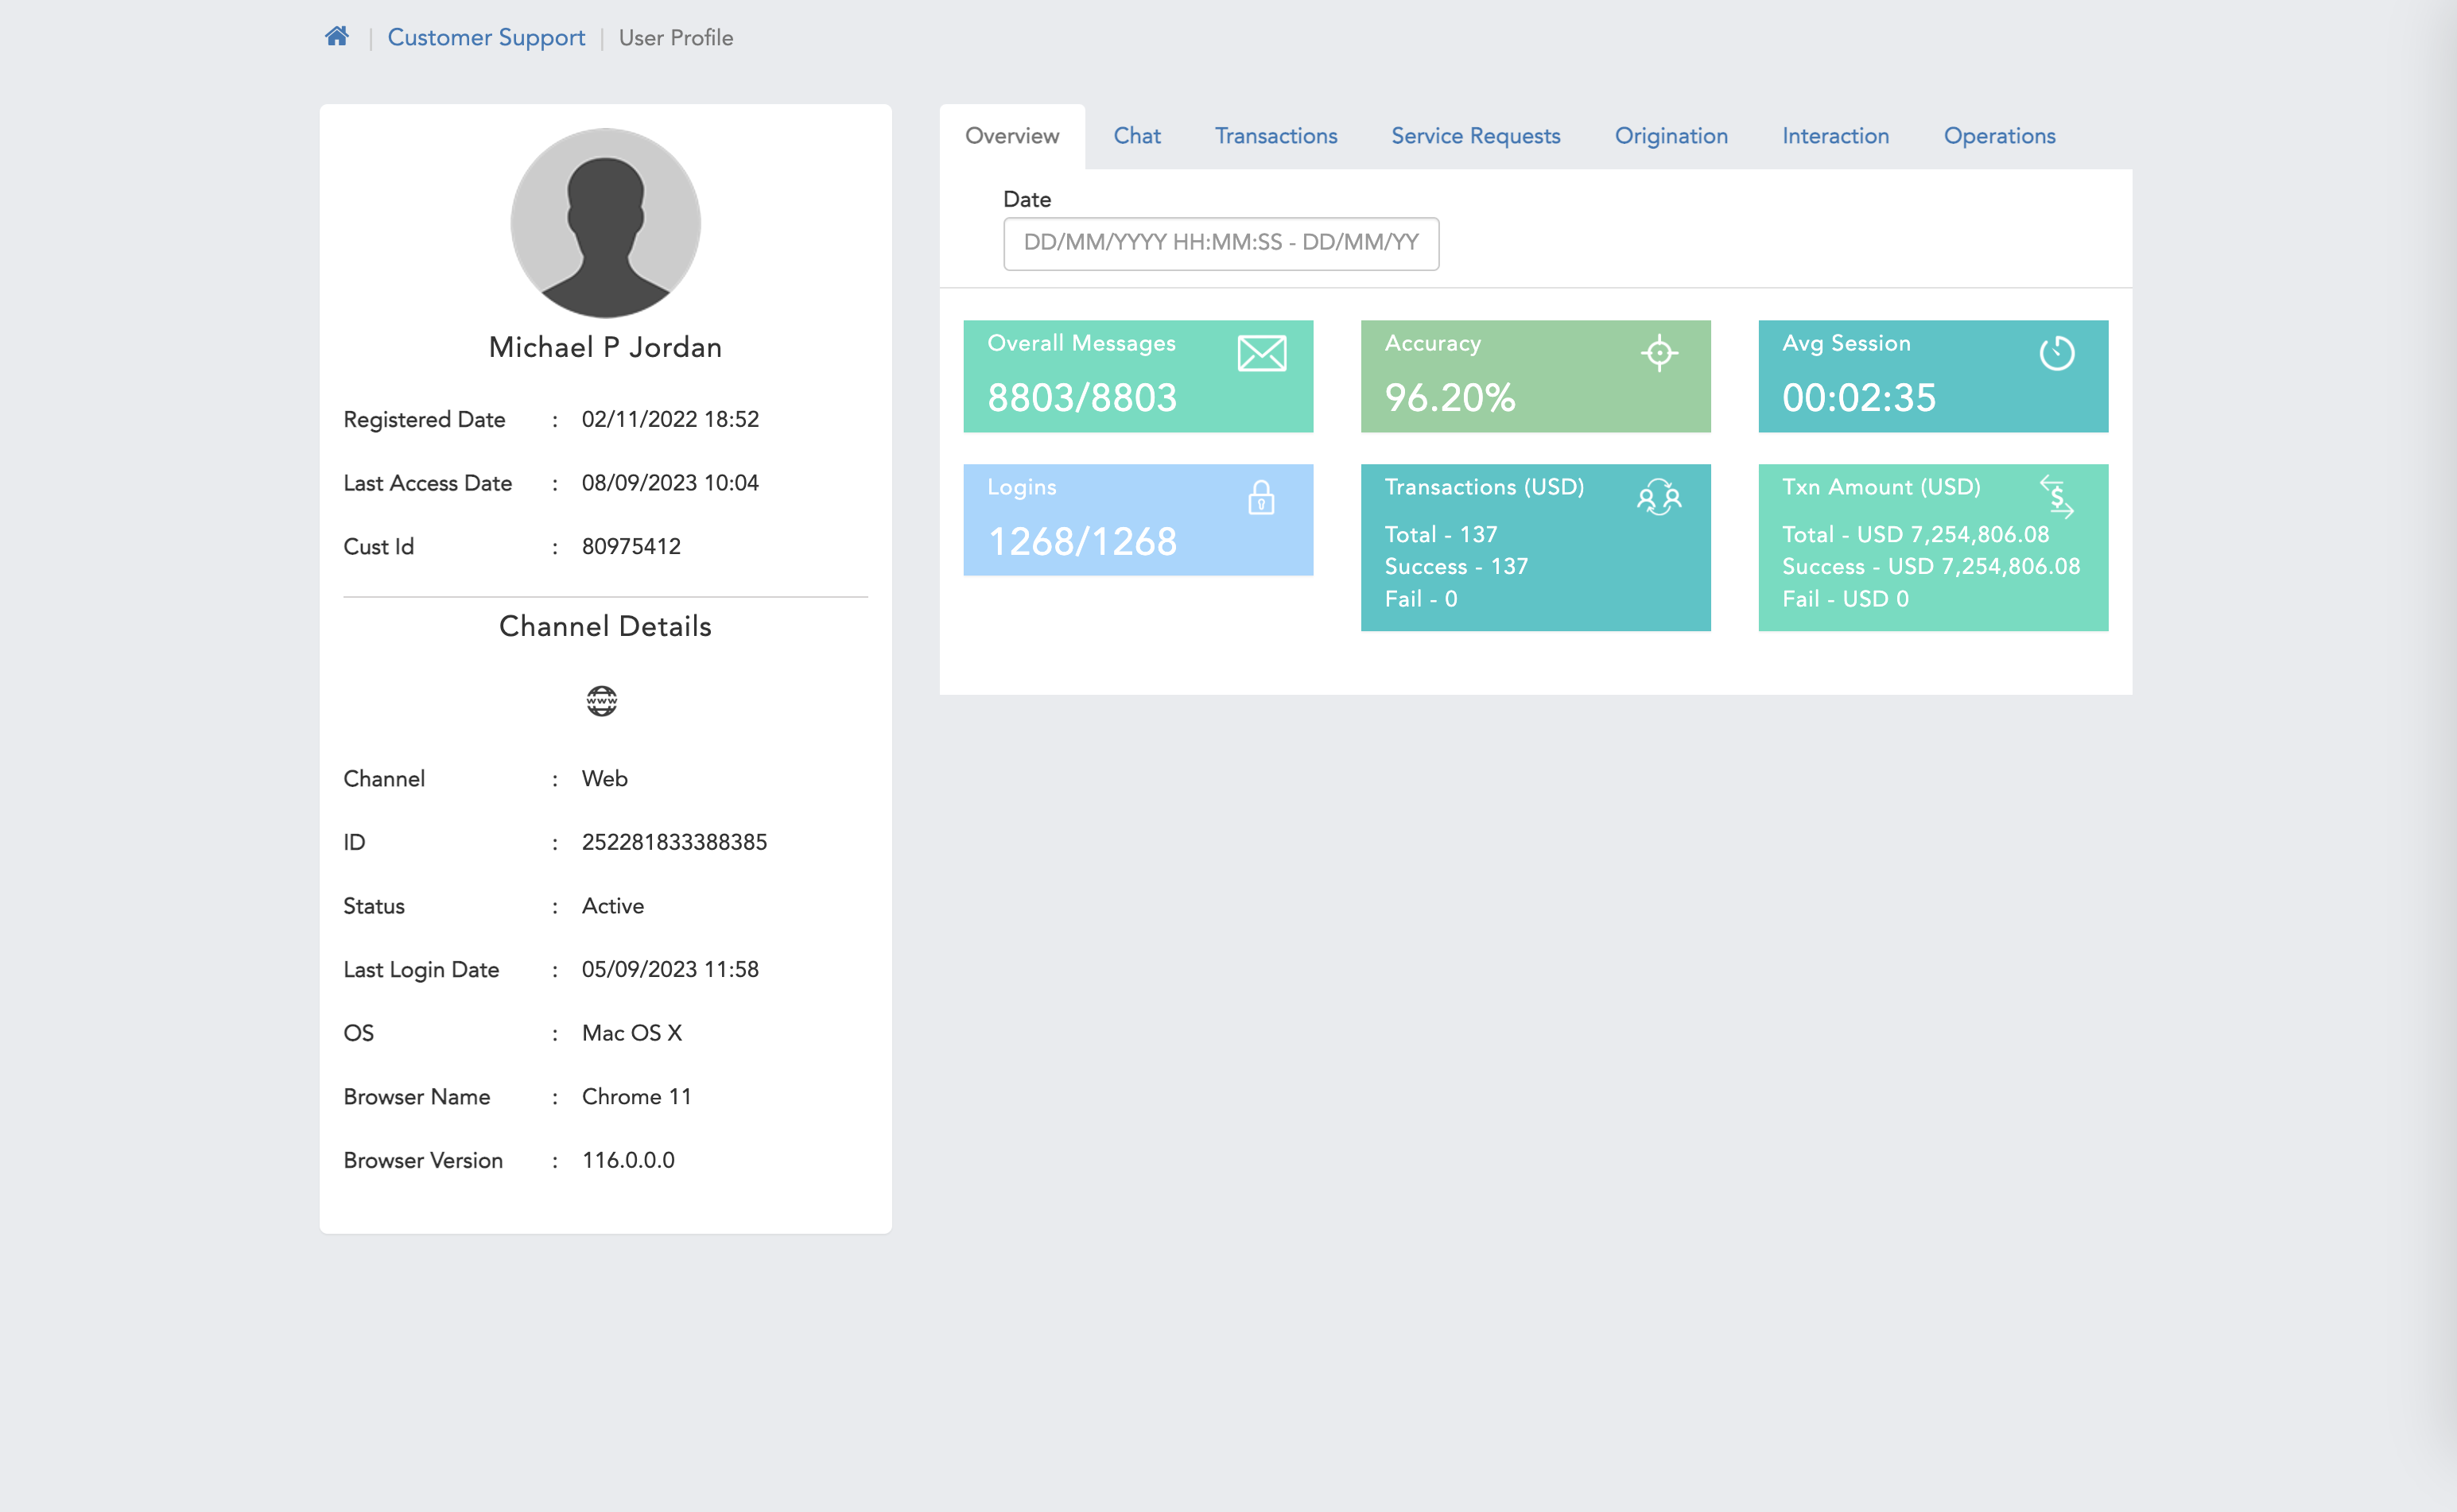
Task: Click the dollar exchange icon in Txn Amount
Action: coord(2056,497)
